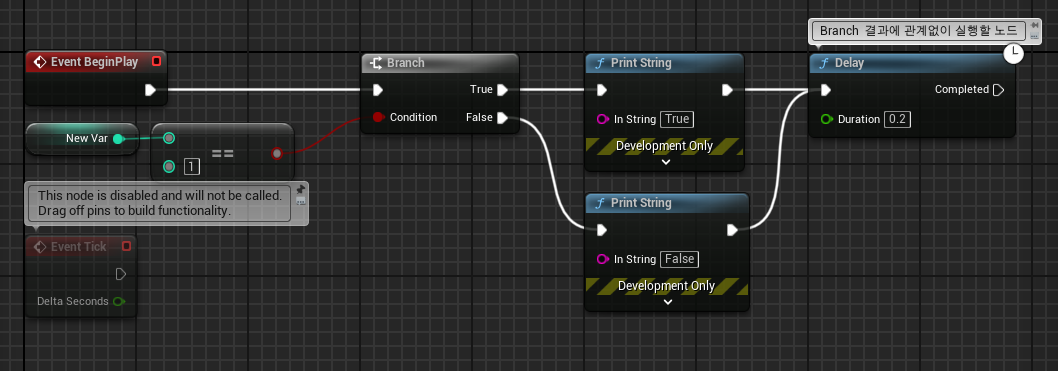The height and width of the screenshot is (371, 1058).
Task: Click the equals node value field 1
Action: tap(192, 167)
